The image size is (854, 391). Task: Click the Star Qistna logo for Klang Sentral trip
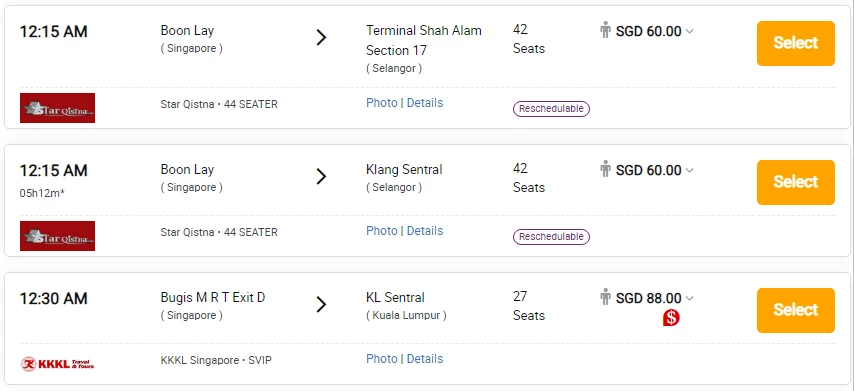point(57,236)
